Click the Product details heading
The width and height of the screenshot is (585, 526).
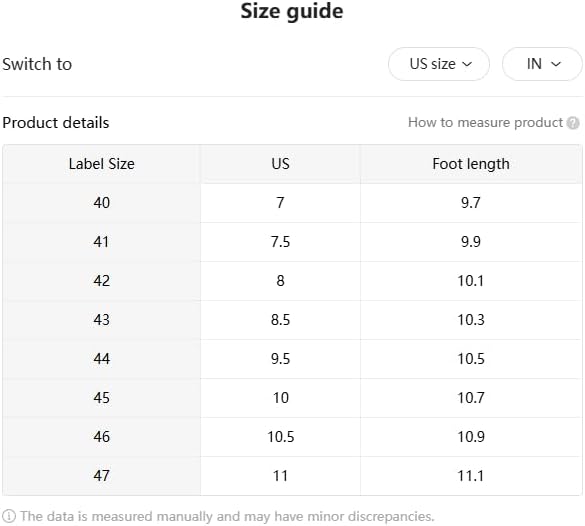[x=56, y=123]
